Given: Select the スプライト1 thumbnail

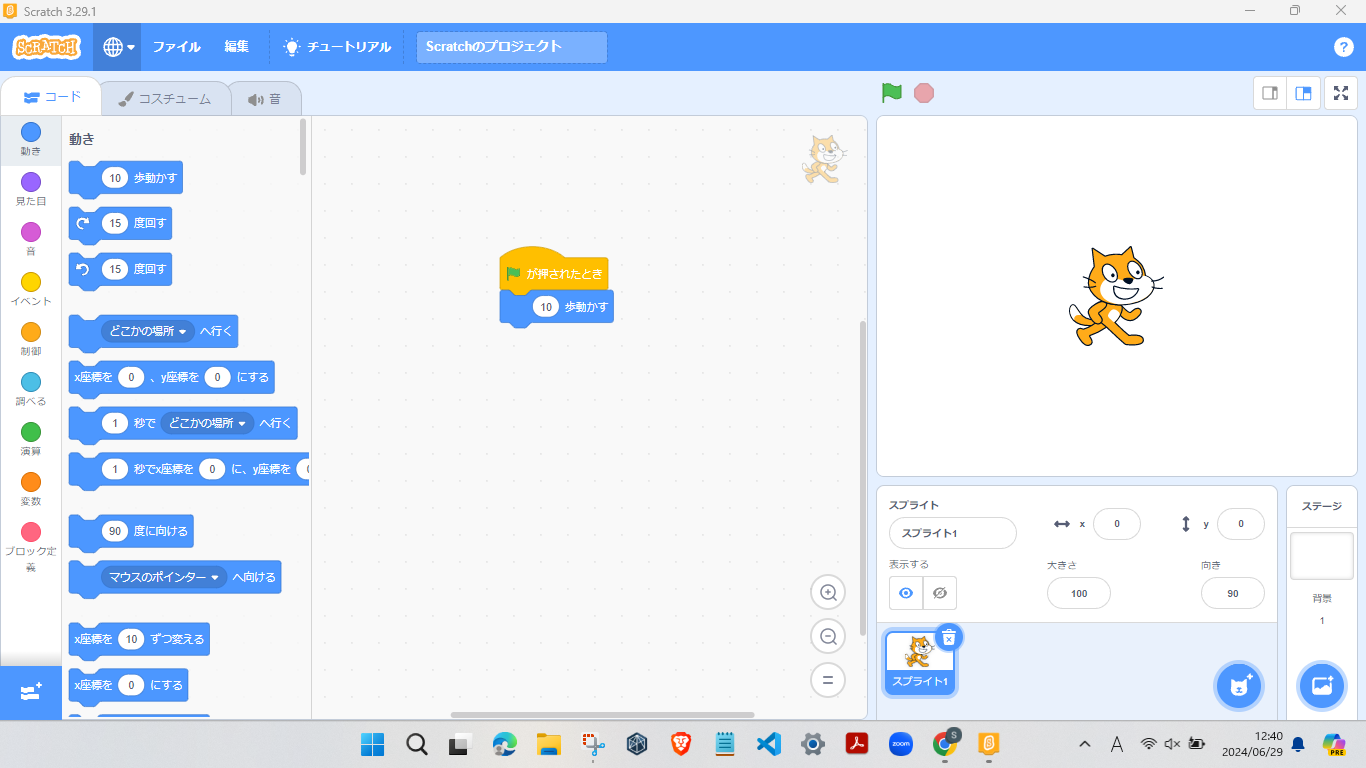Looking at the screenshot, I should 920,662.
